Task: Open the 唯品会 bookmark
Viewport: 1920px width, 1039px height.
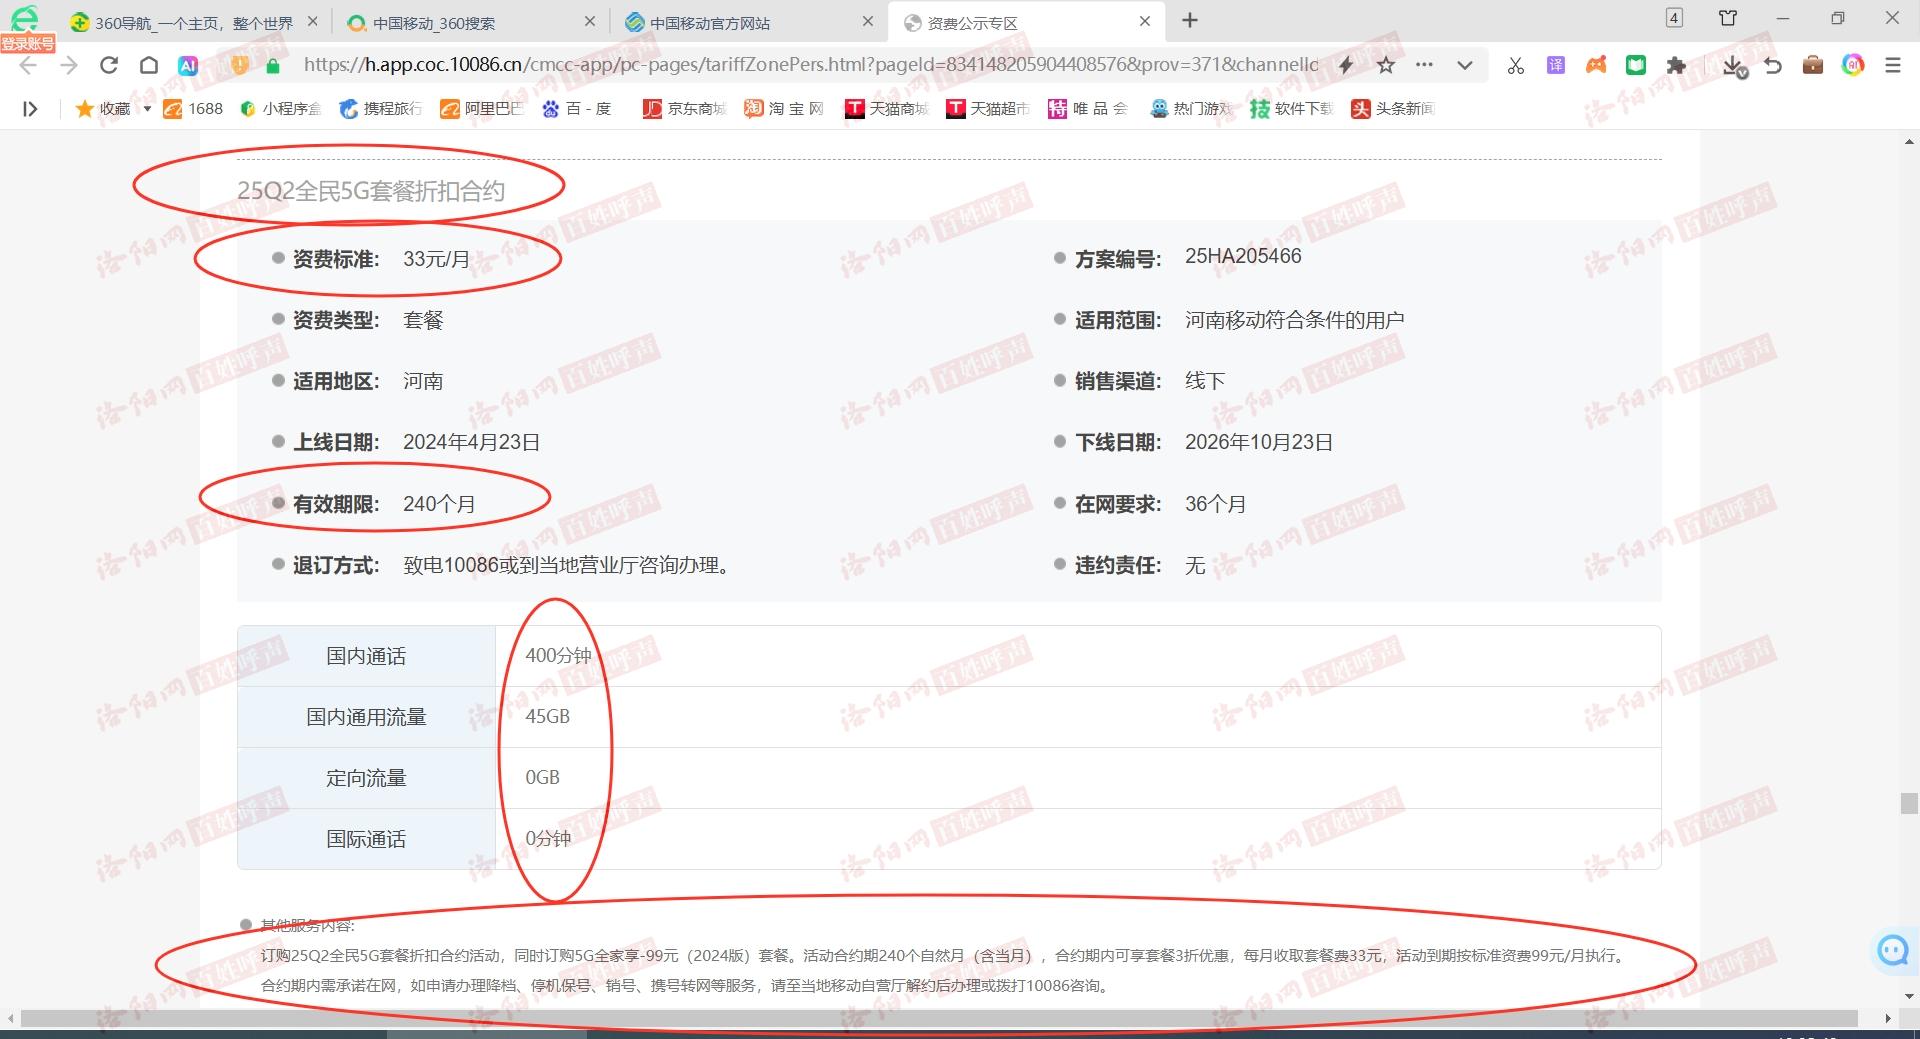Action: [1088, 108]
